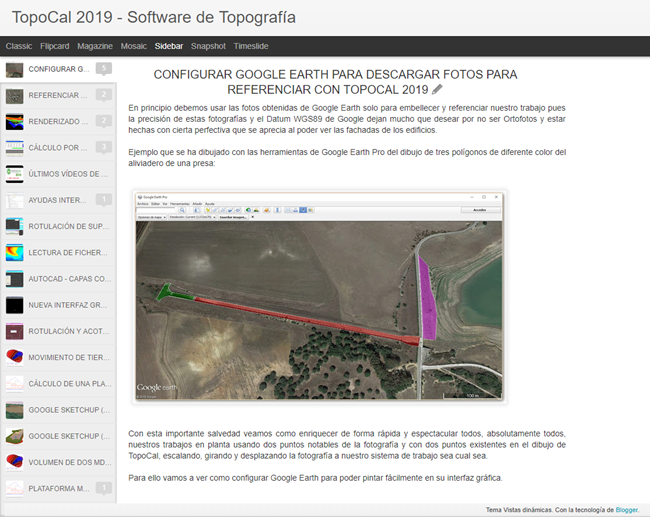The width and height of the screenshot is (650, 518).
Task: Open the Blogger link in footer
Action: coord(626,510)
